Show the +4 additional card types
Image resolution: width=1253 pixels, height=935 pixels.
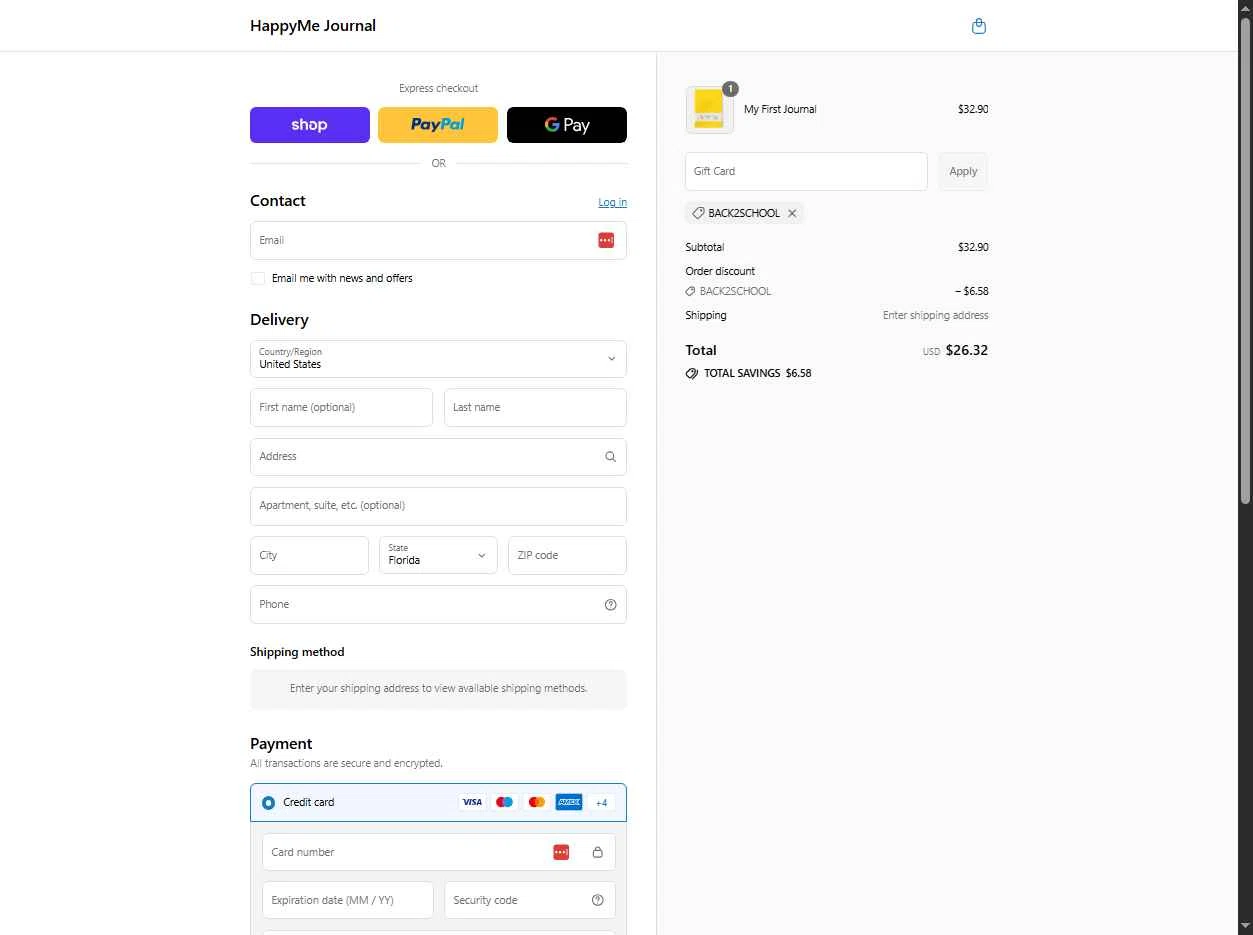601,802
